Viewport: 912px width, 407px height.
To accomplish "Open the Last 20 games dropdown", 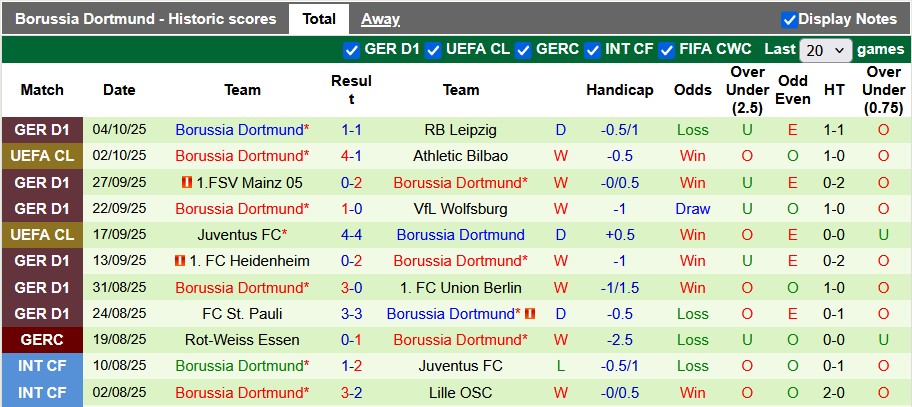I will coord(825,50).
